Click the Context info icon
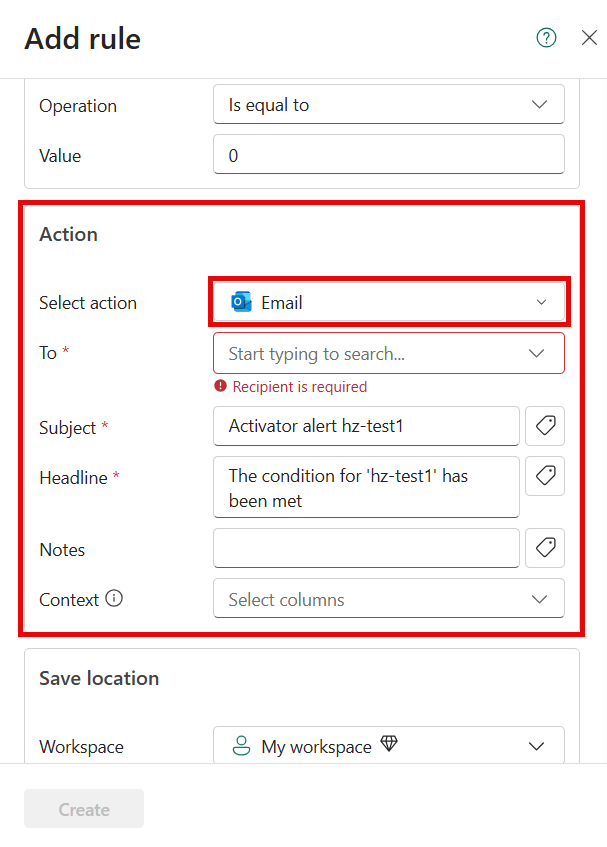The height and width of the screenshot is (847, 607). pyautogui.click(x=114, y=599)
